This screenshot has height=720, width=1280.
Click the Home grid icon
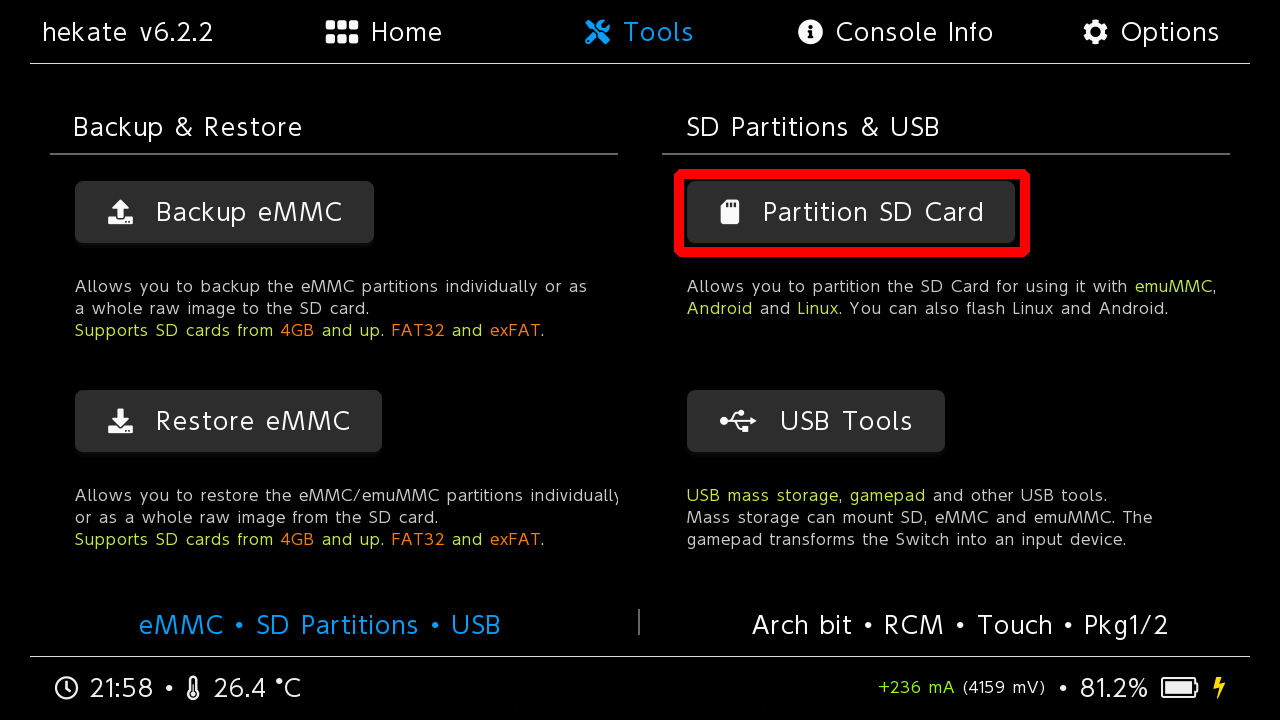pyautogui.click(x=342, y=32)
